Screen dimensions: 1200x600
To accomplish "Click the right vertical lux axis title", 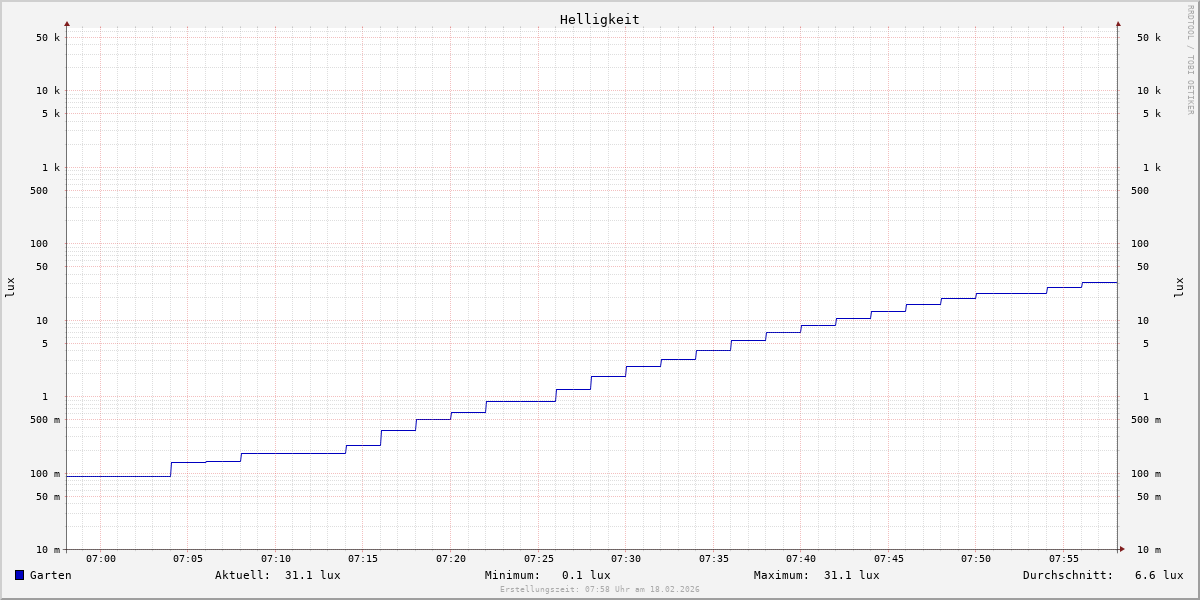I will (1179, 287).
